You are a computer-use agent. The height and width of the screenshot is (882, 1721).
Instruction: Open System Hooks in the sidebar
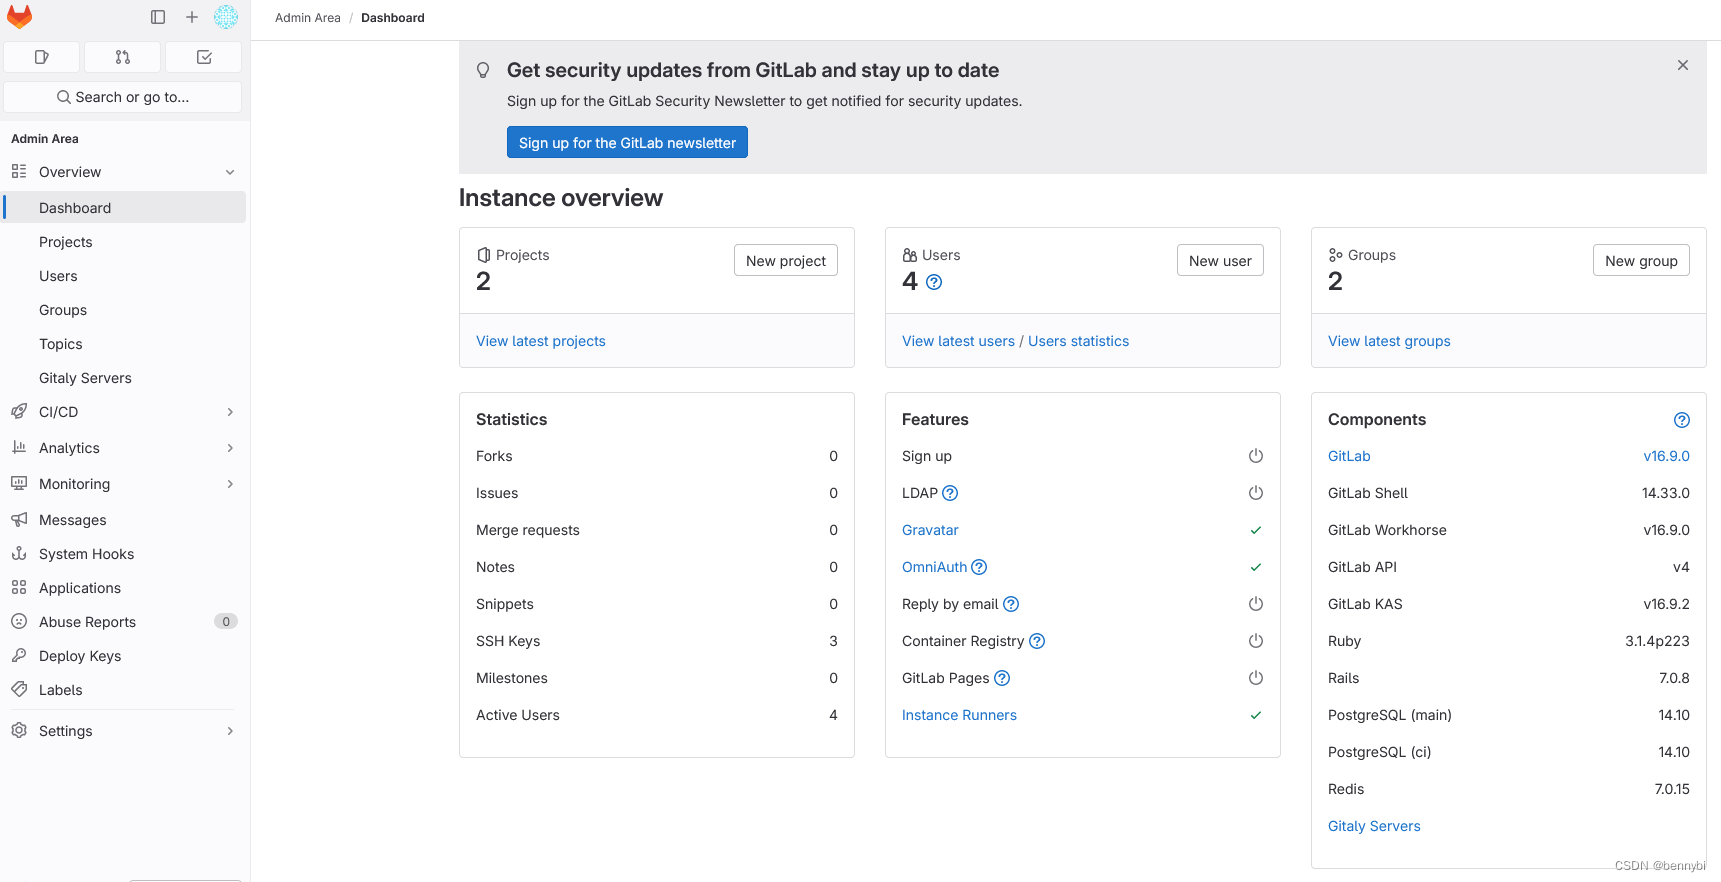coord(125,554)
